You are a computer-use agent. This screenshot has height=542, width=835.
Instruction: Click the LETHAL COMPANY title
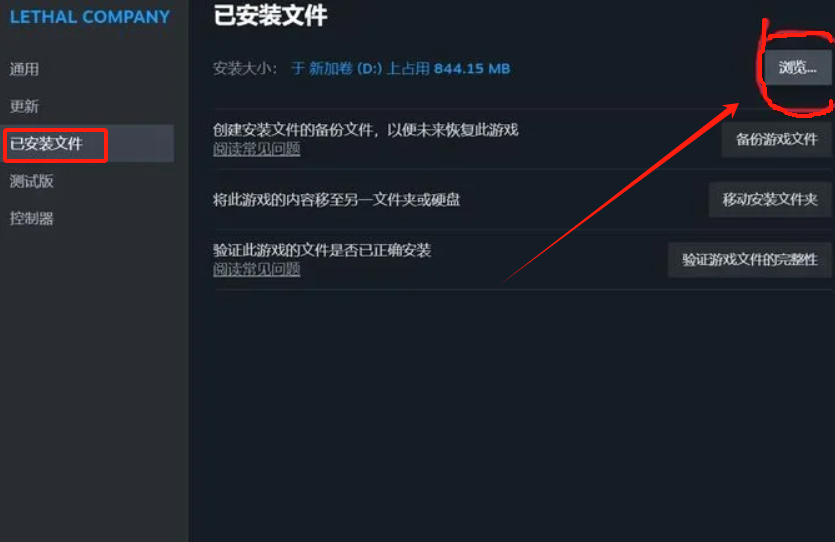point(90,17)
